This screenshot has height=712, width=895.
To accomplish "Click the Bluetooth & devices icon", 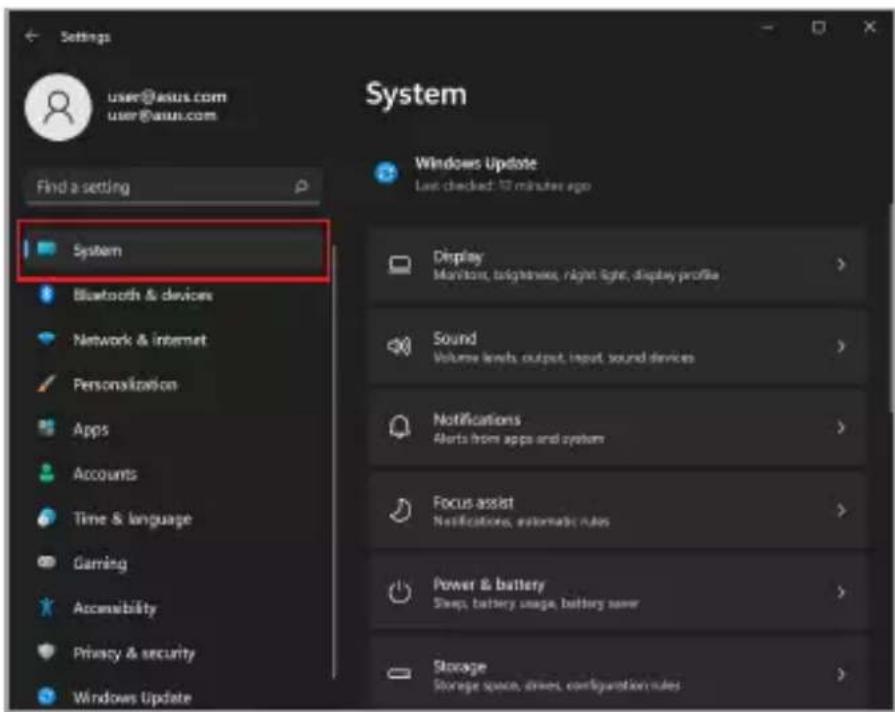I will coord(46,295).
